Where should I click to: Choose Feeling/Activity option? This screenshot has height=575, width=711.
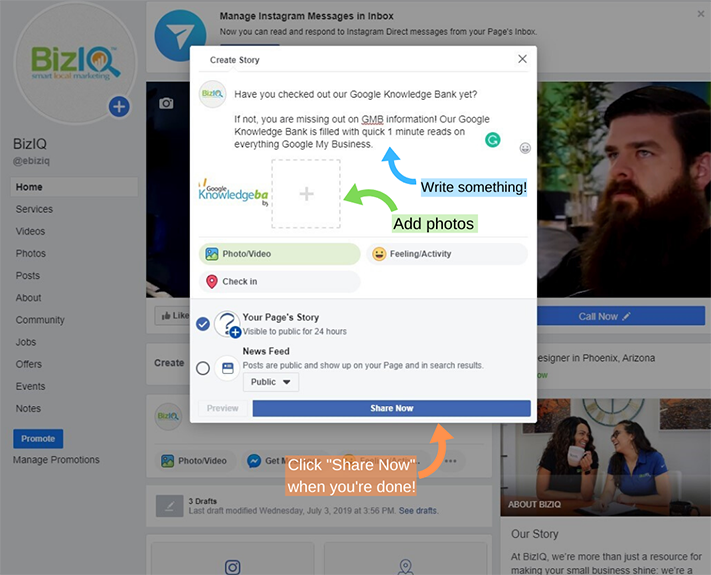(447, 254)
